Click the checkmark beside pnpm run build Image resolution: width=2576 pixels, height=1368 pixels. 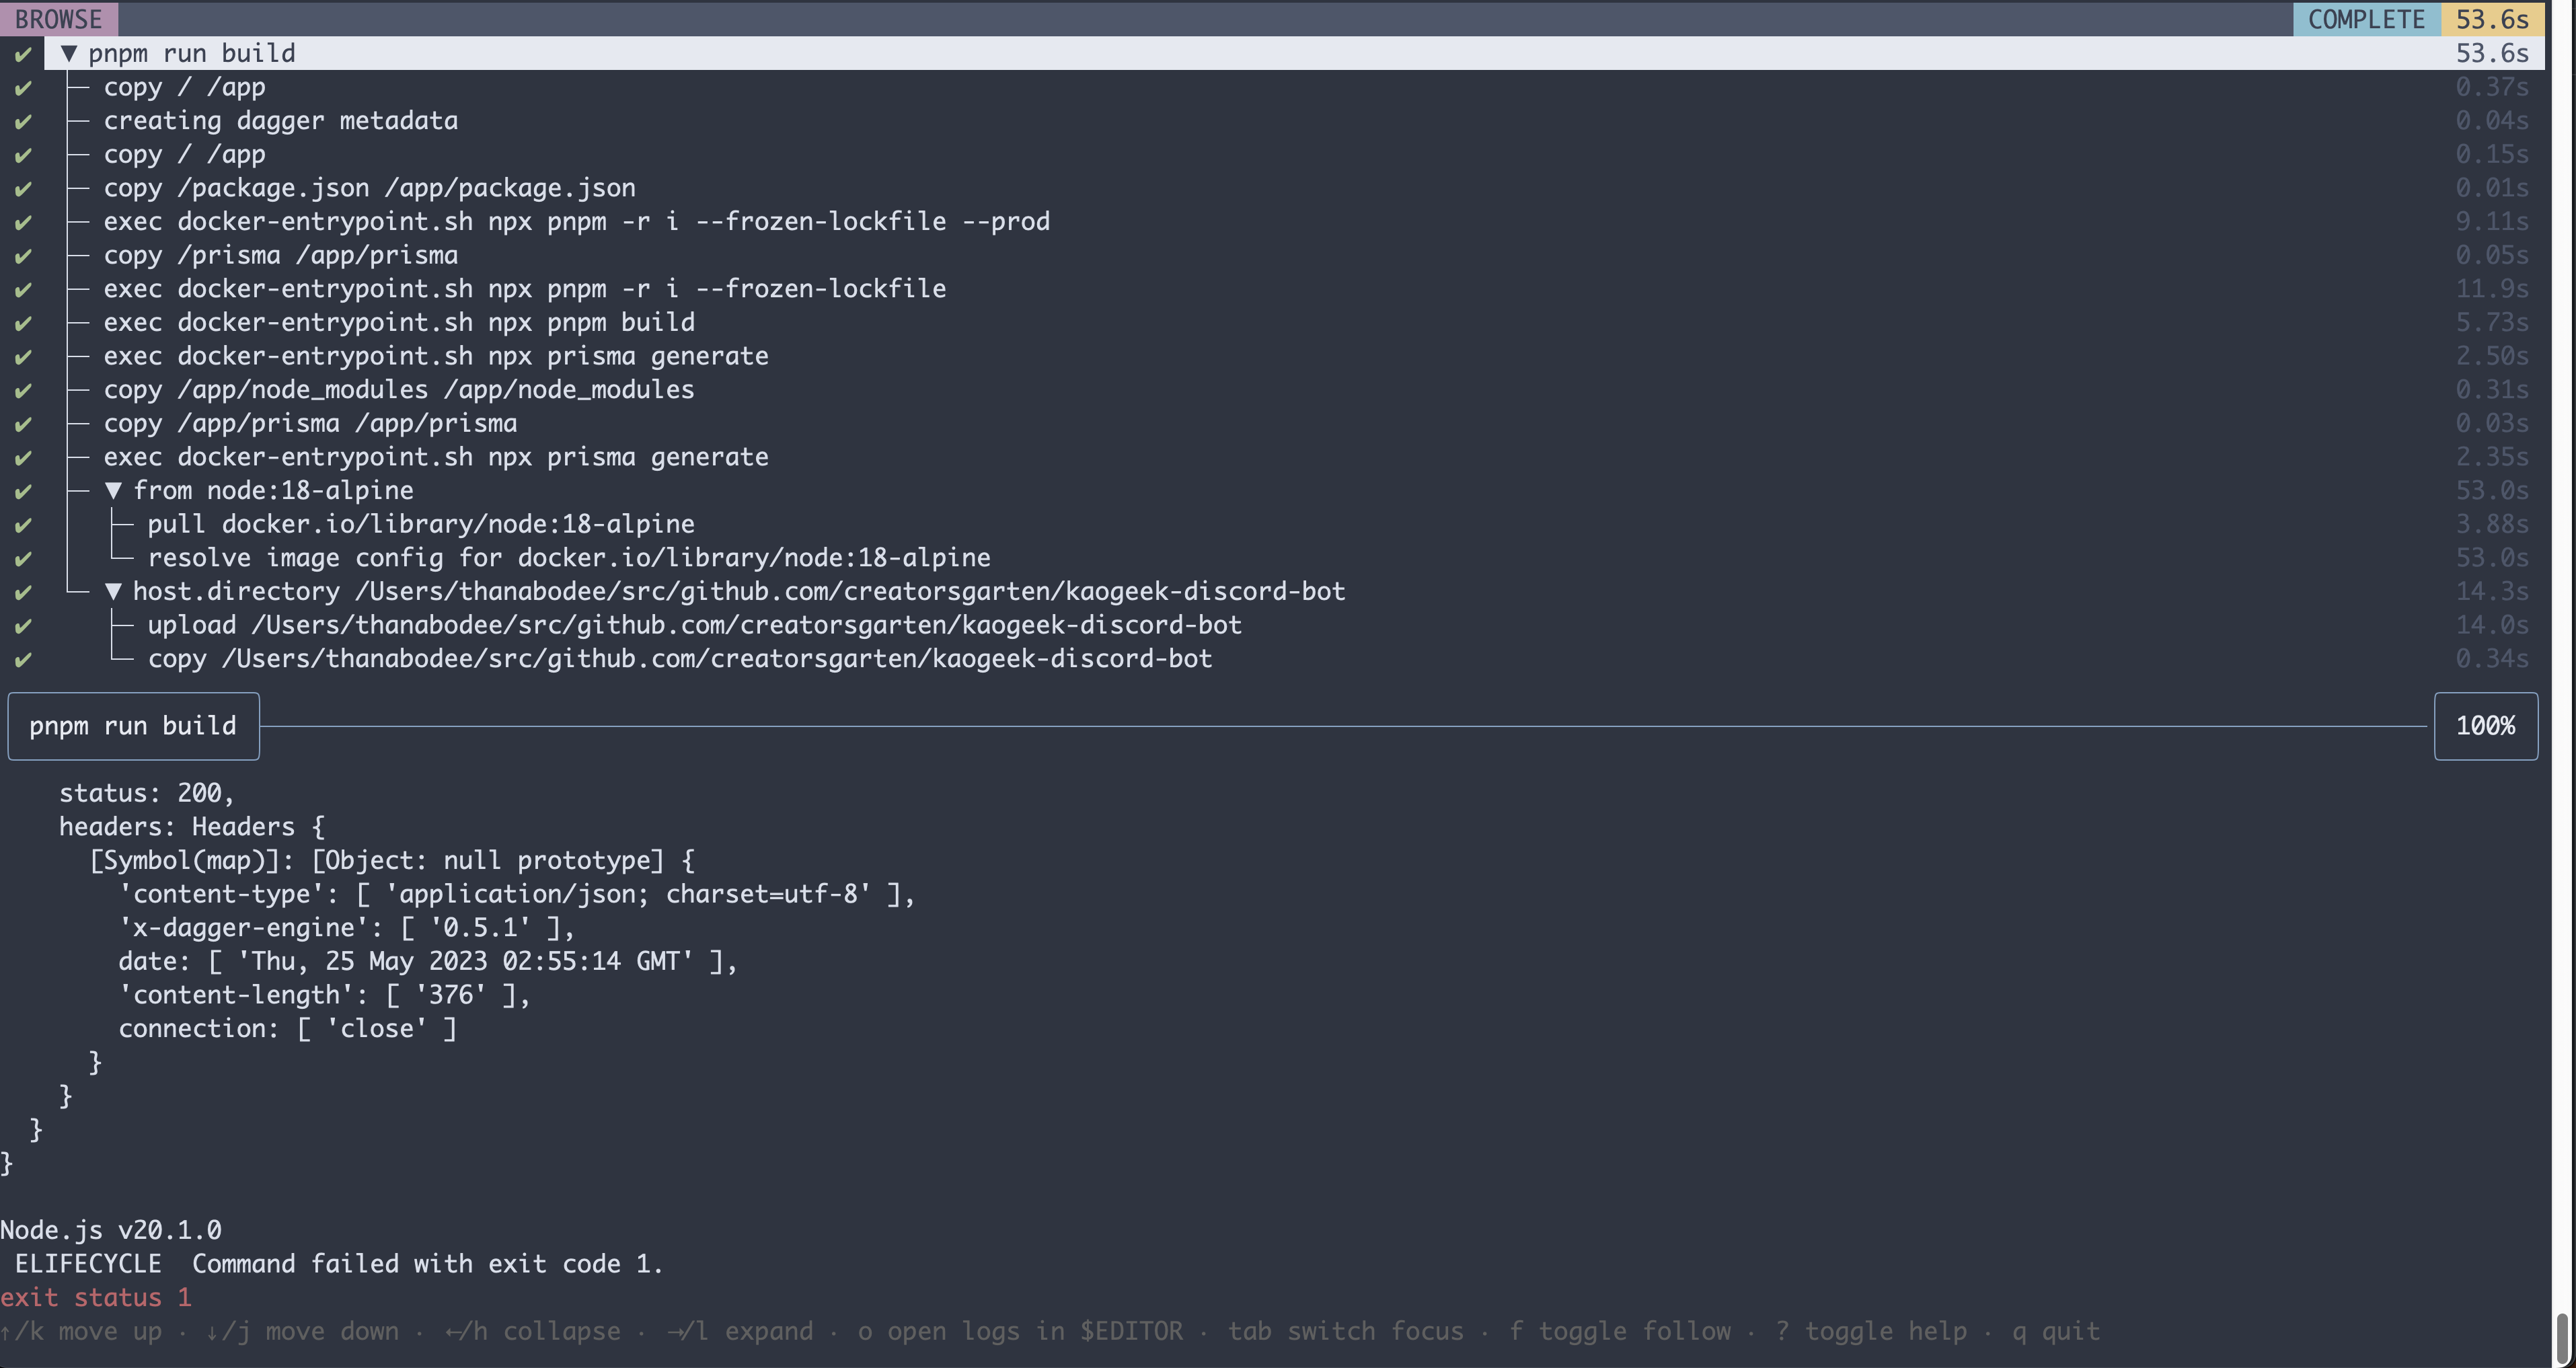coord(22,54)
